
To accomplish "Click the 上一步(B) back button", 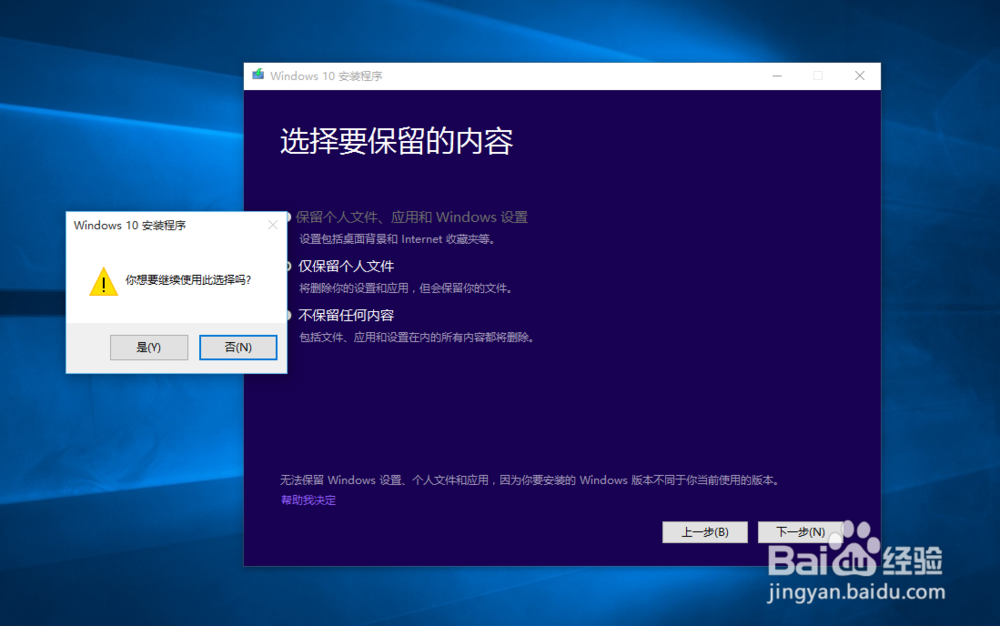I will pyautogui.click(x=705, y=532).
